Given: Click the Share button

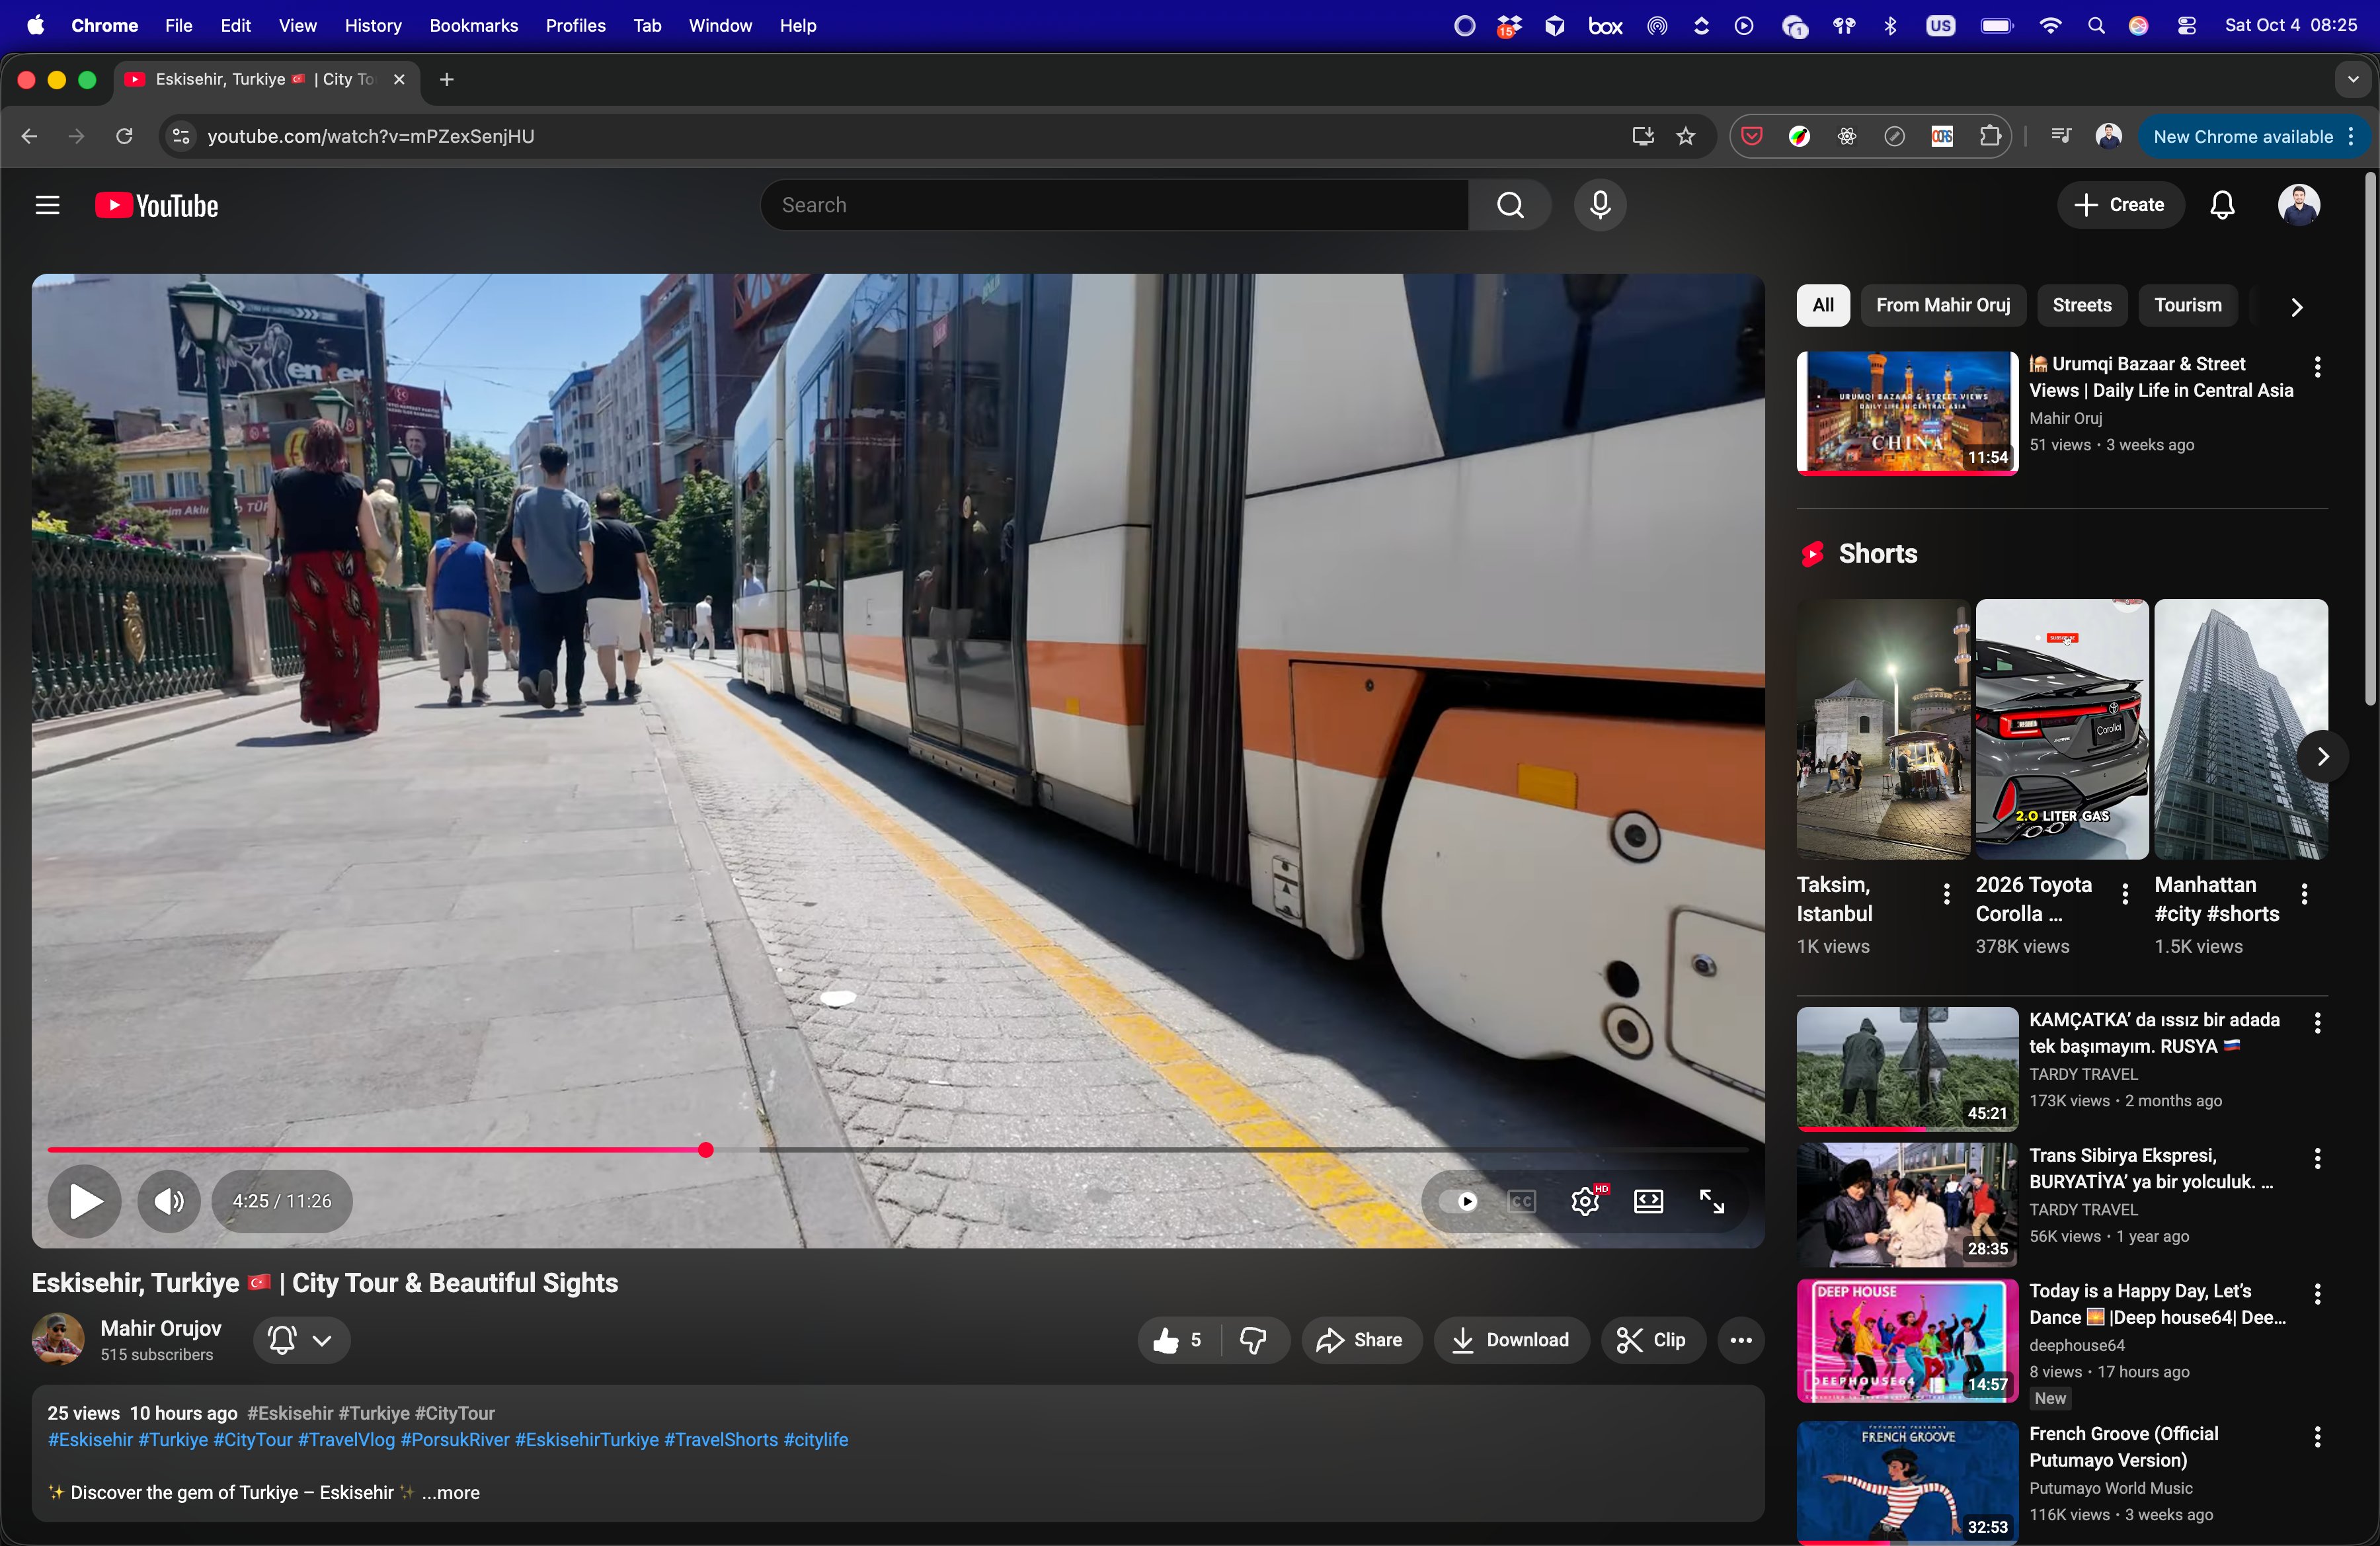Looking at the screenshot, I should pos(1361,1340).
